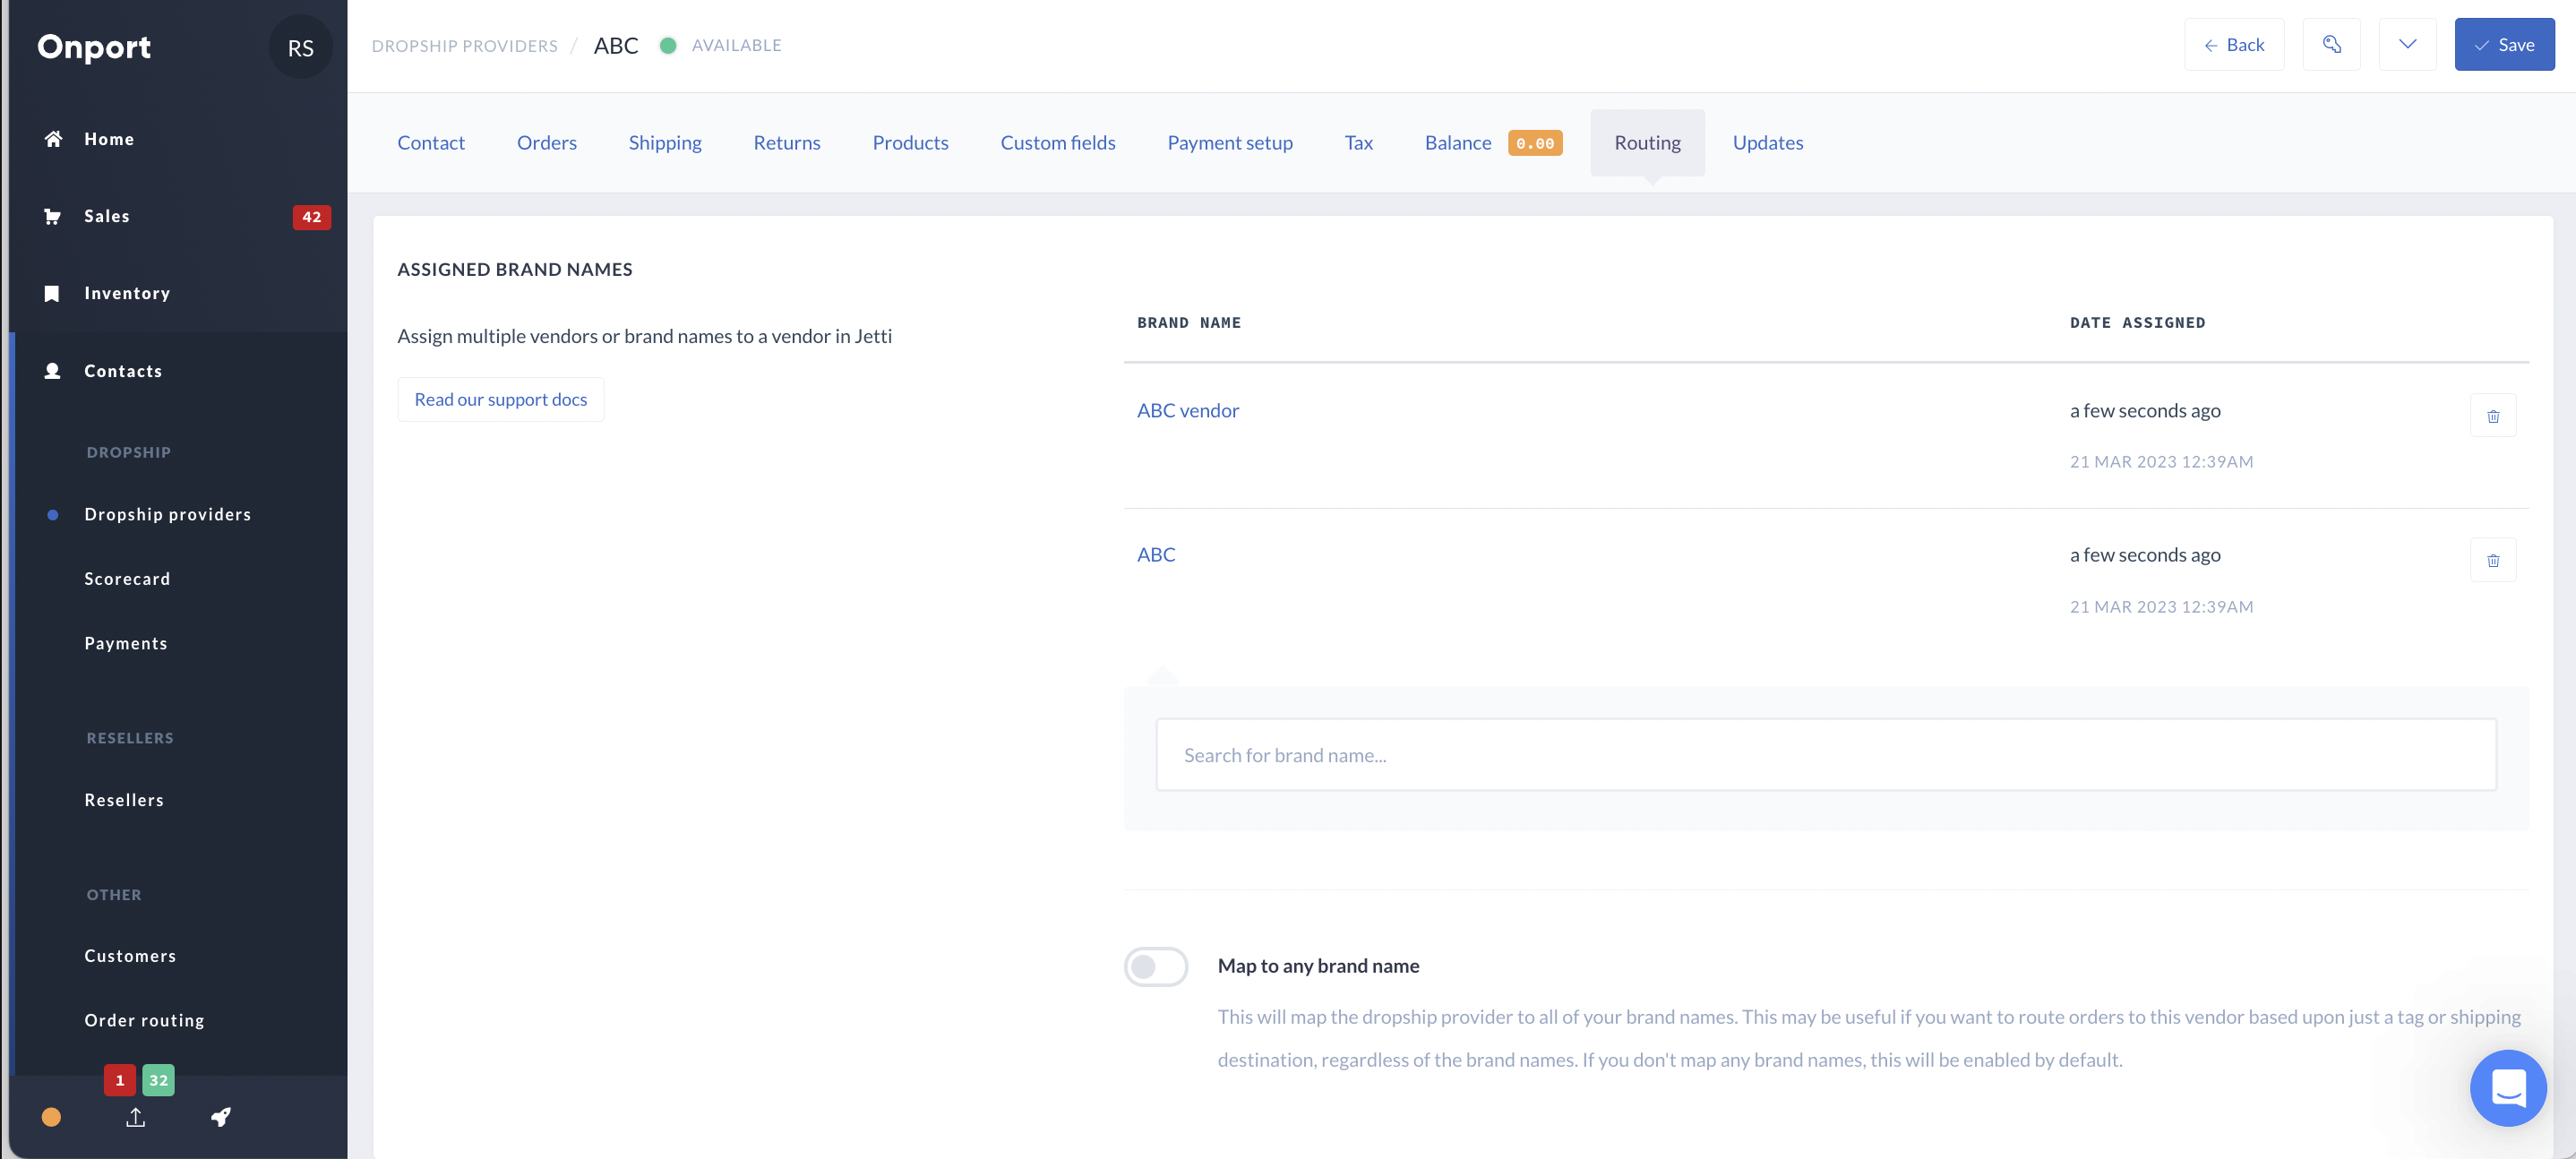Go to the Products tab
The image size is (2576, 1159).
910,143
